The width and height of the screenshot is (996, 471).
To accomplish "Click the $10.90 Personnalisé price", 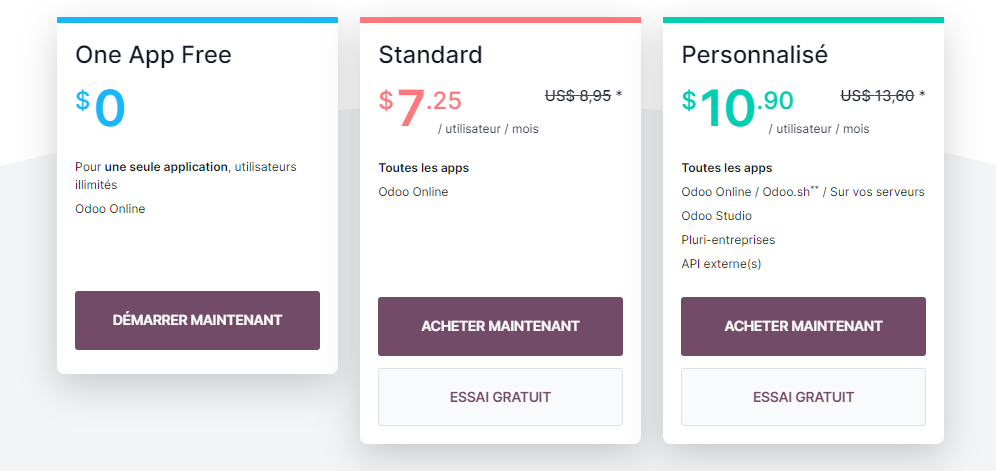I will [x=737, y=107].
